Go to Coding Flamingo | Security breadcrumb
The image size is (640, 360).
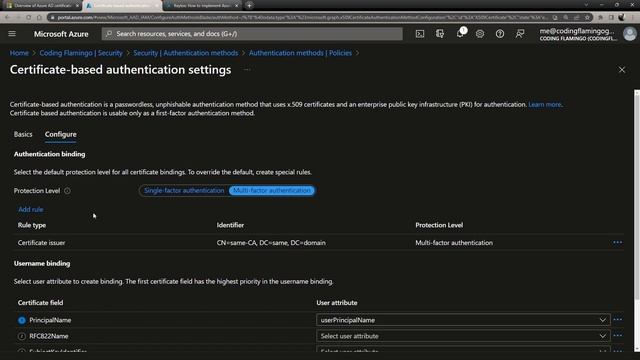(x=81, y=53)
